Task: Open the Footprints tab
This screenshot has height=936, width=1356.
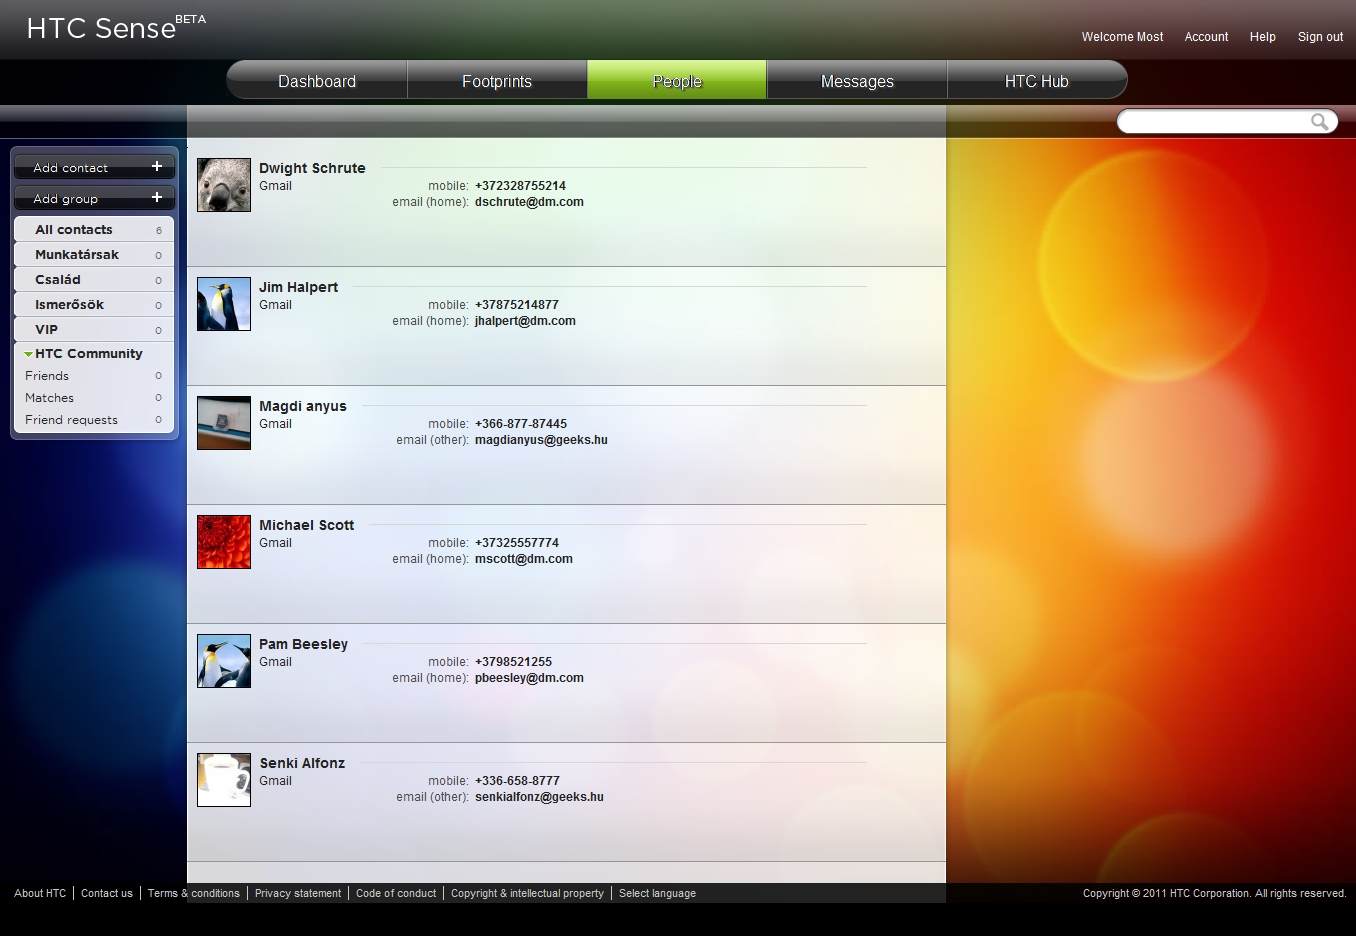Action: click(497, 81)
